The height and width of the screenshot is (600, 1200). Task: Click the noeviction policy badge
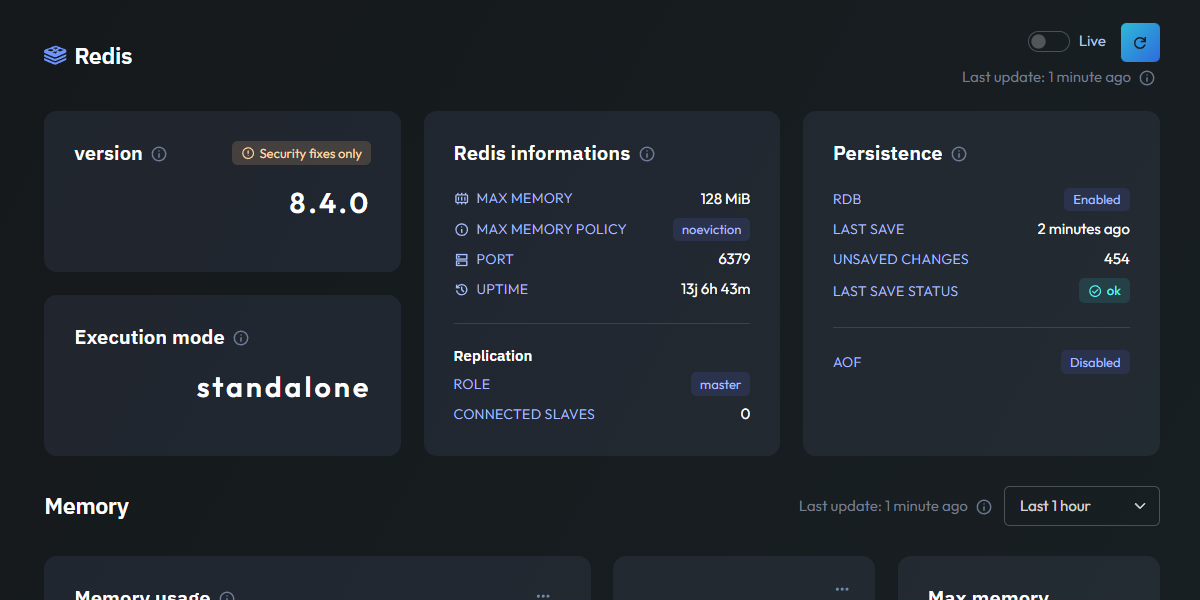click(x=711, y=229)
